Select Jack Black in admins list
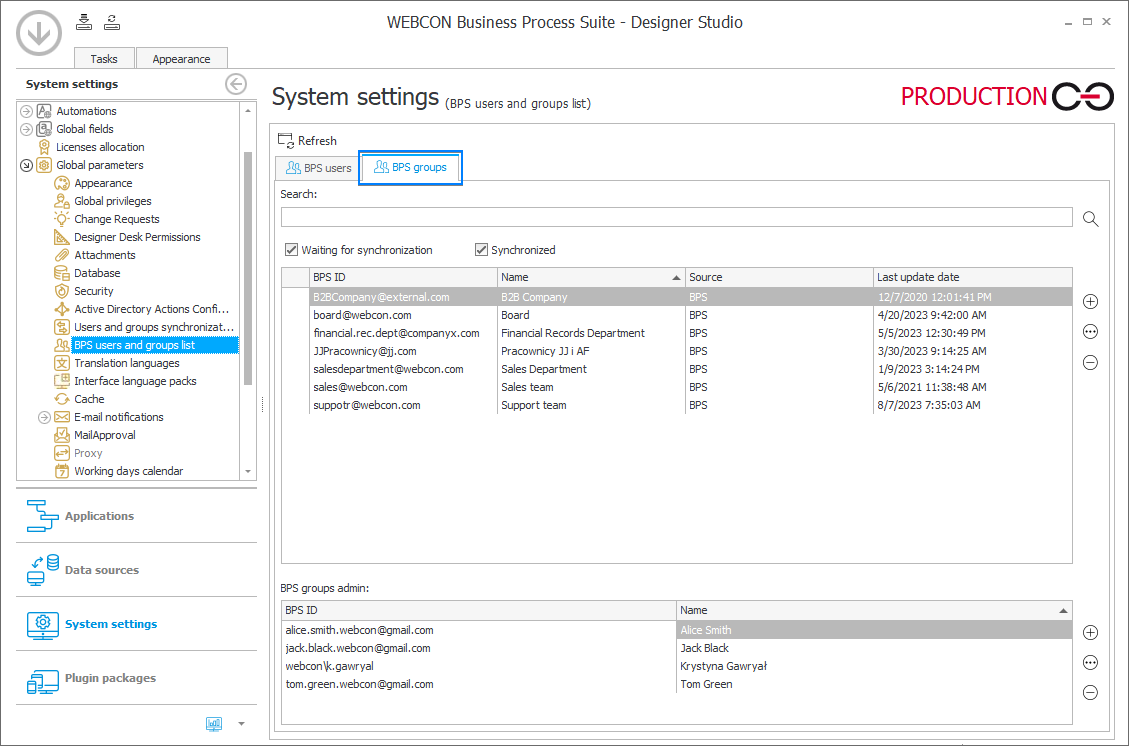Screen dimensions: 1129x746 pos(677,648)
